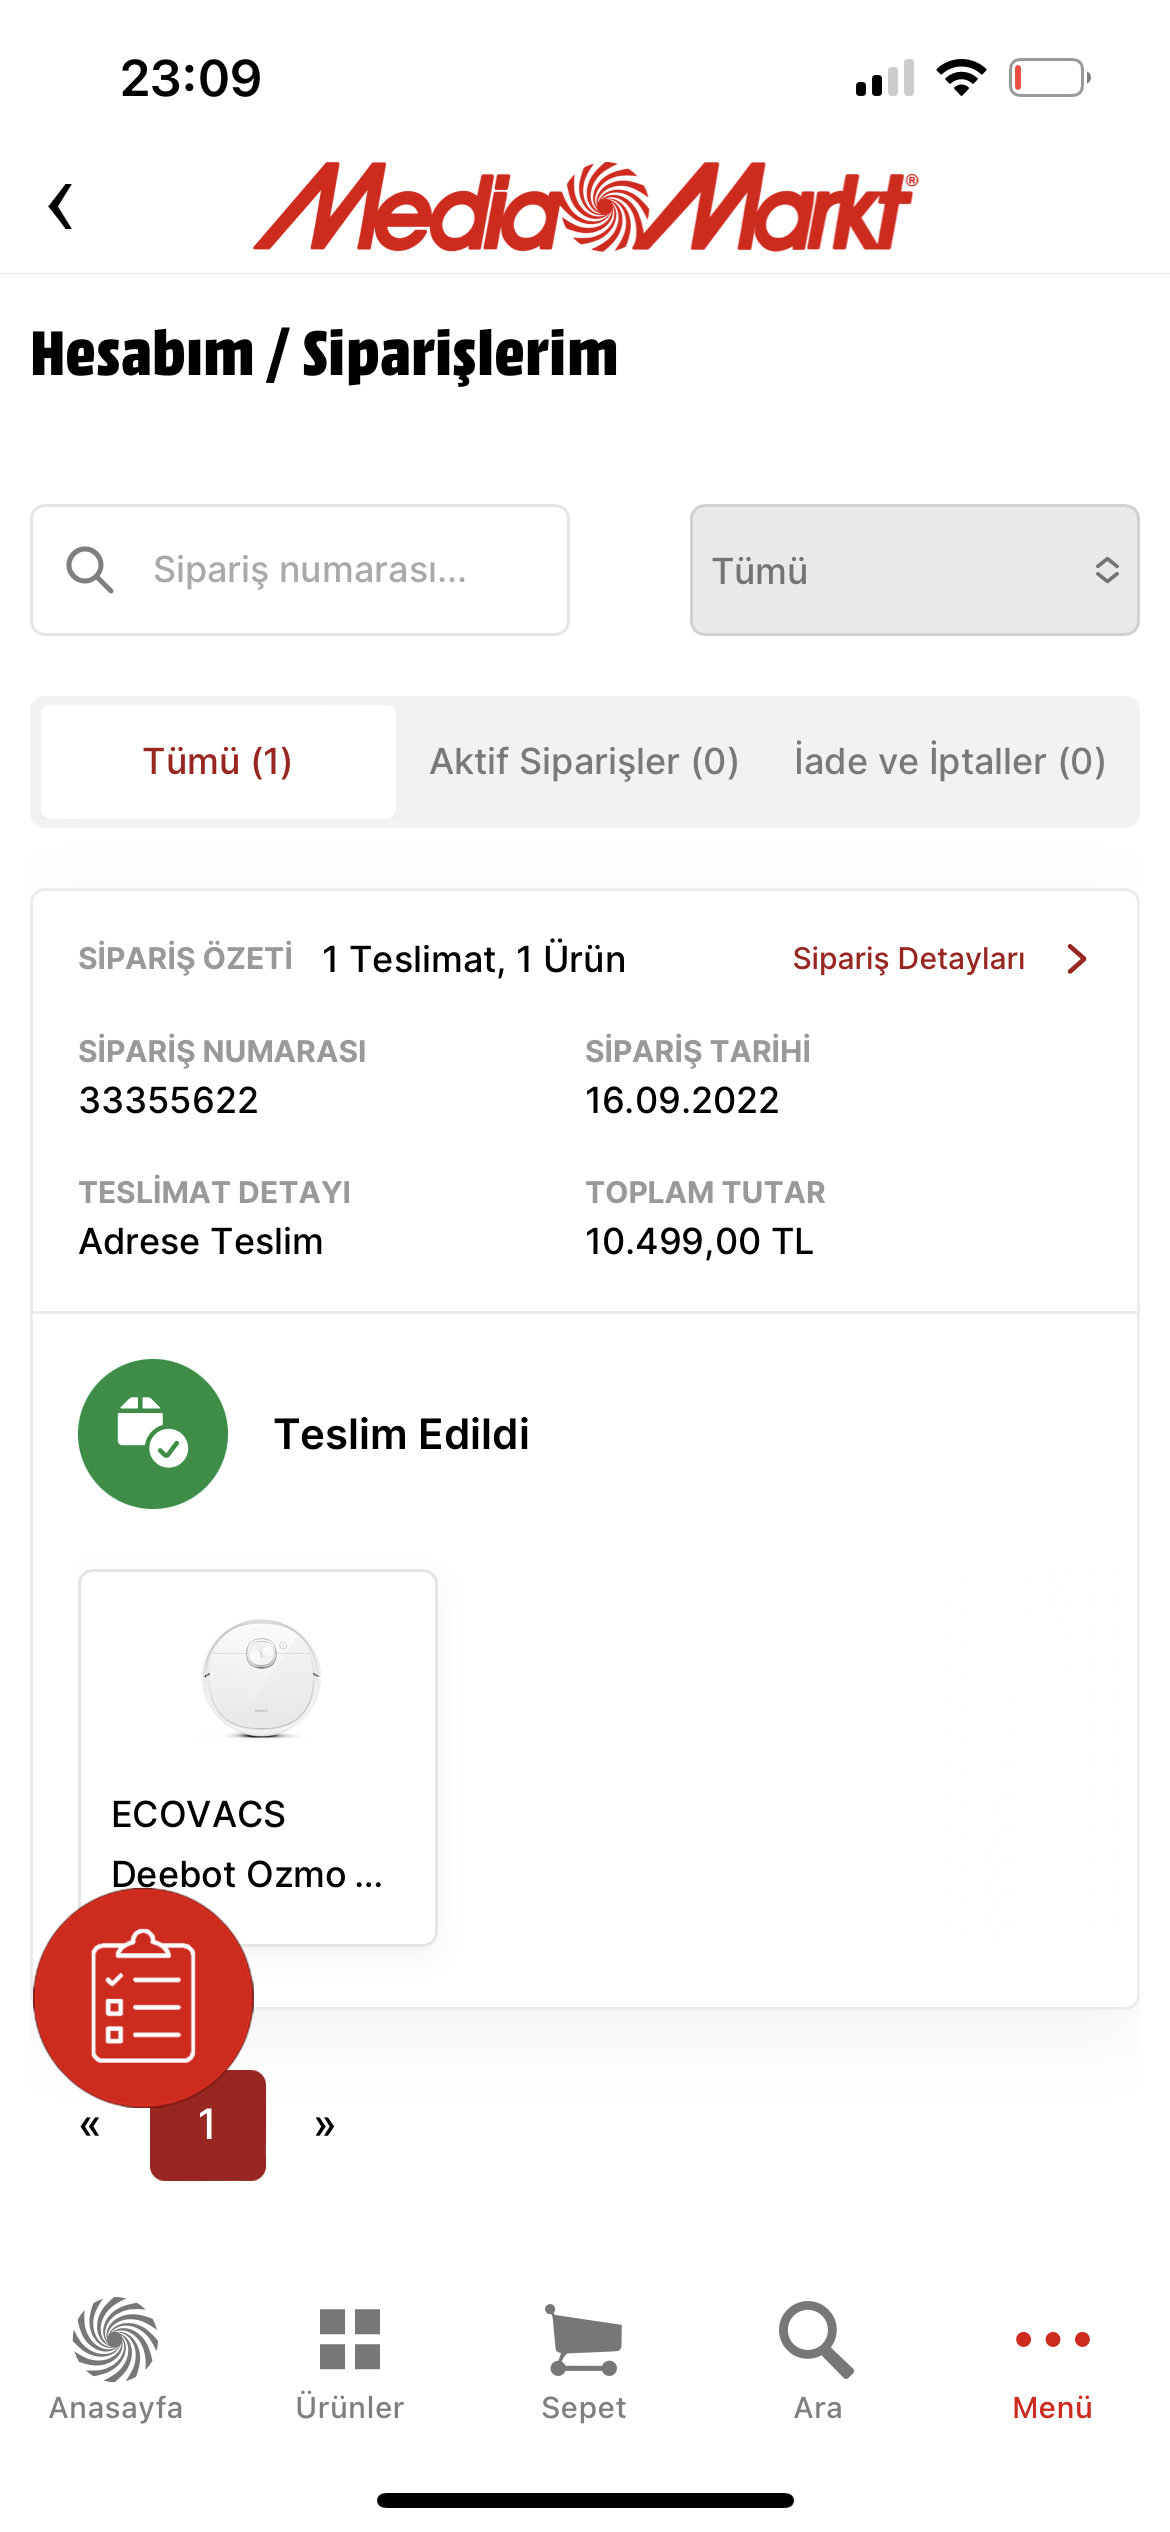Click total amount 10.499,00 TL

[699, 1242]
